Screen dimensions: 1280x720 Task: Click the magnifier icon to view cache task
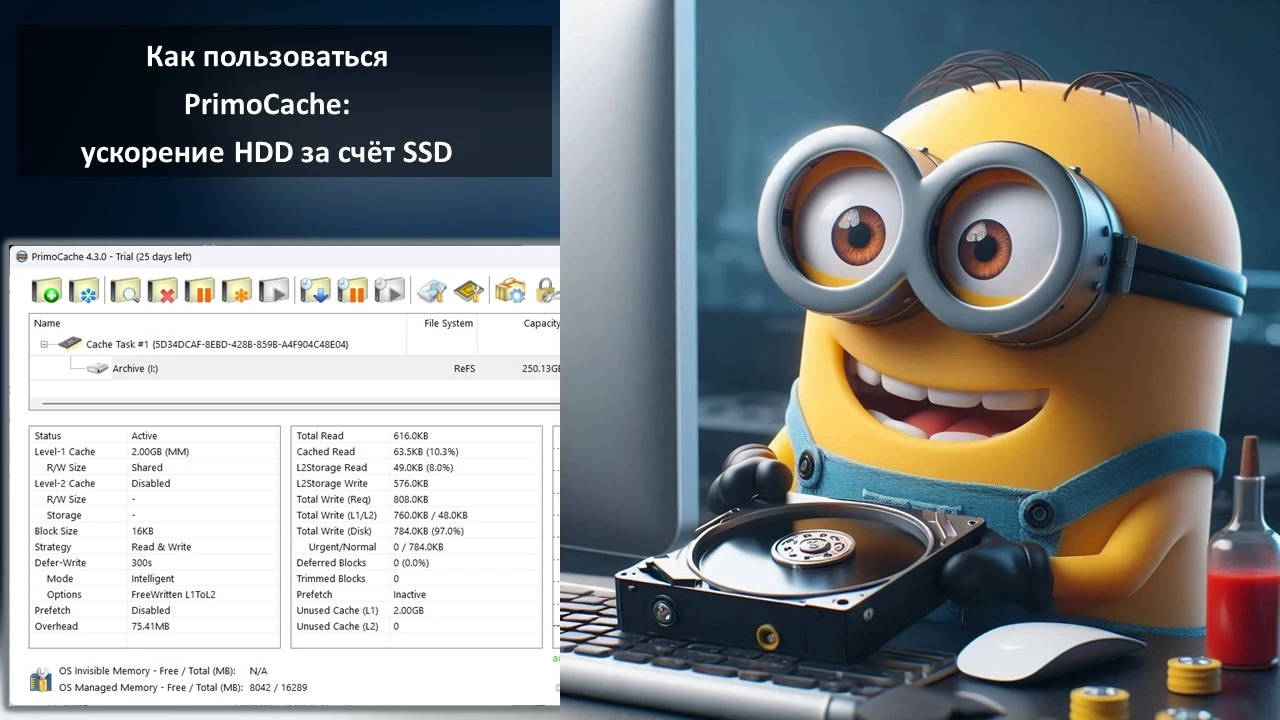[125, 291]
